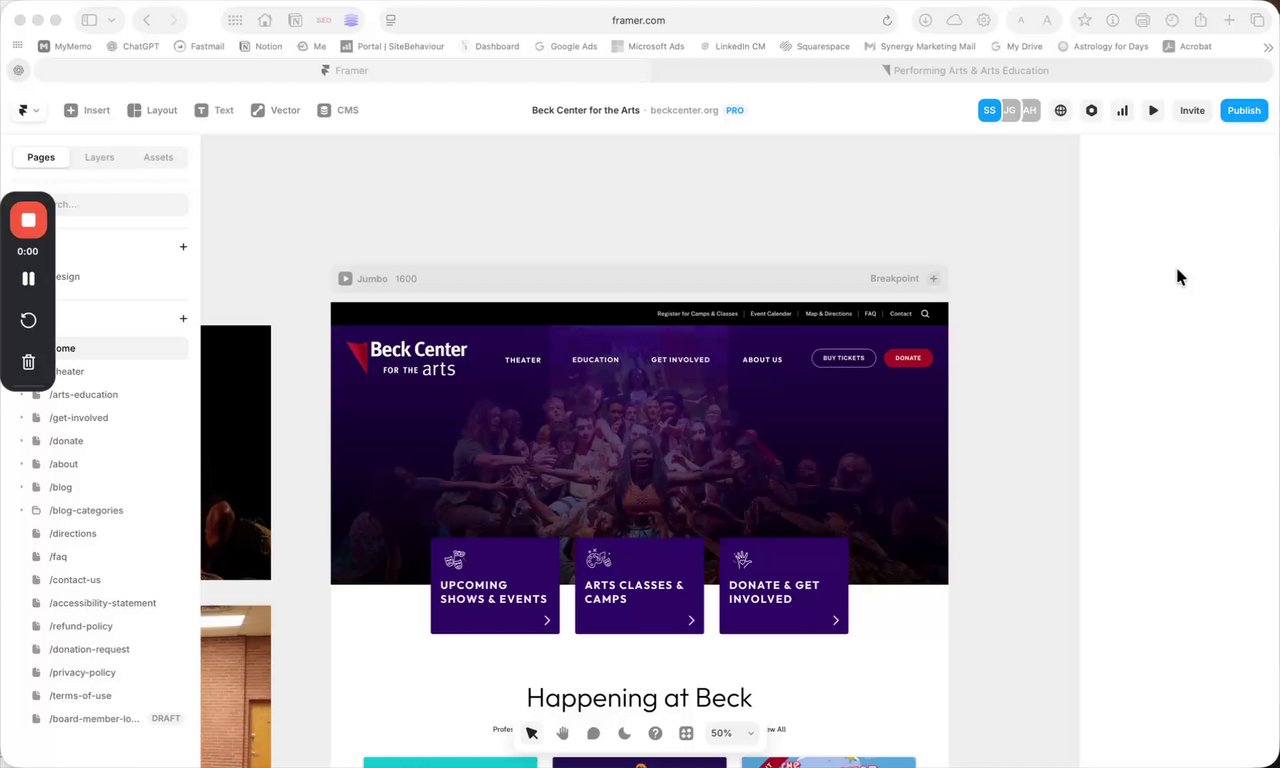This screenshot has height=768, width=1280.
Task: Click the Donate & Get Involved card
Action: point(784,586)
